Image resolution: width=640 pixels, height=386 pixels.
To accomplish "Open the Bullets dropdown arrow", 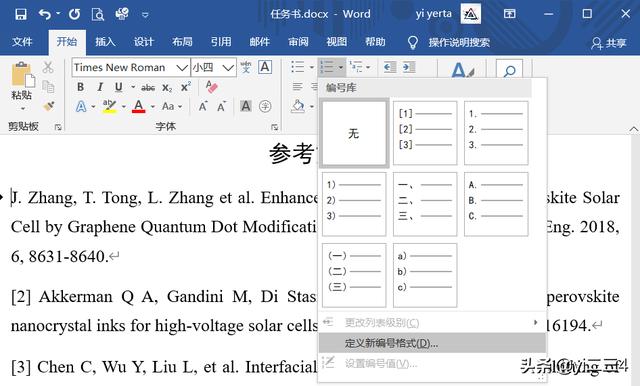I will [312, 67].
